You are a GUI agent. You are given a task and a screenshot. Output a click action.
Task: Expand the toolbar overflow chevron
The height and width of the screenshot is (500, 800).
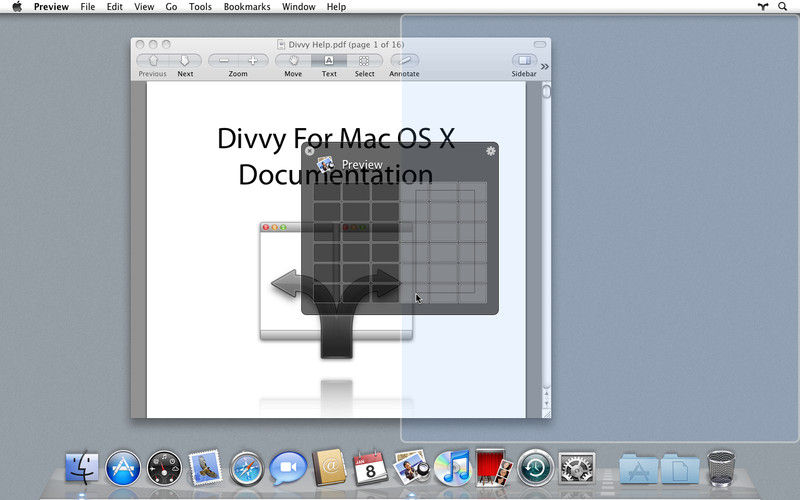[545, 66]
